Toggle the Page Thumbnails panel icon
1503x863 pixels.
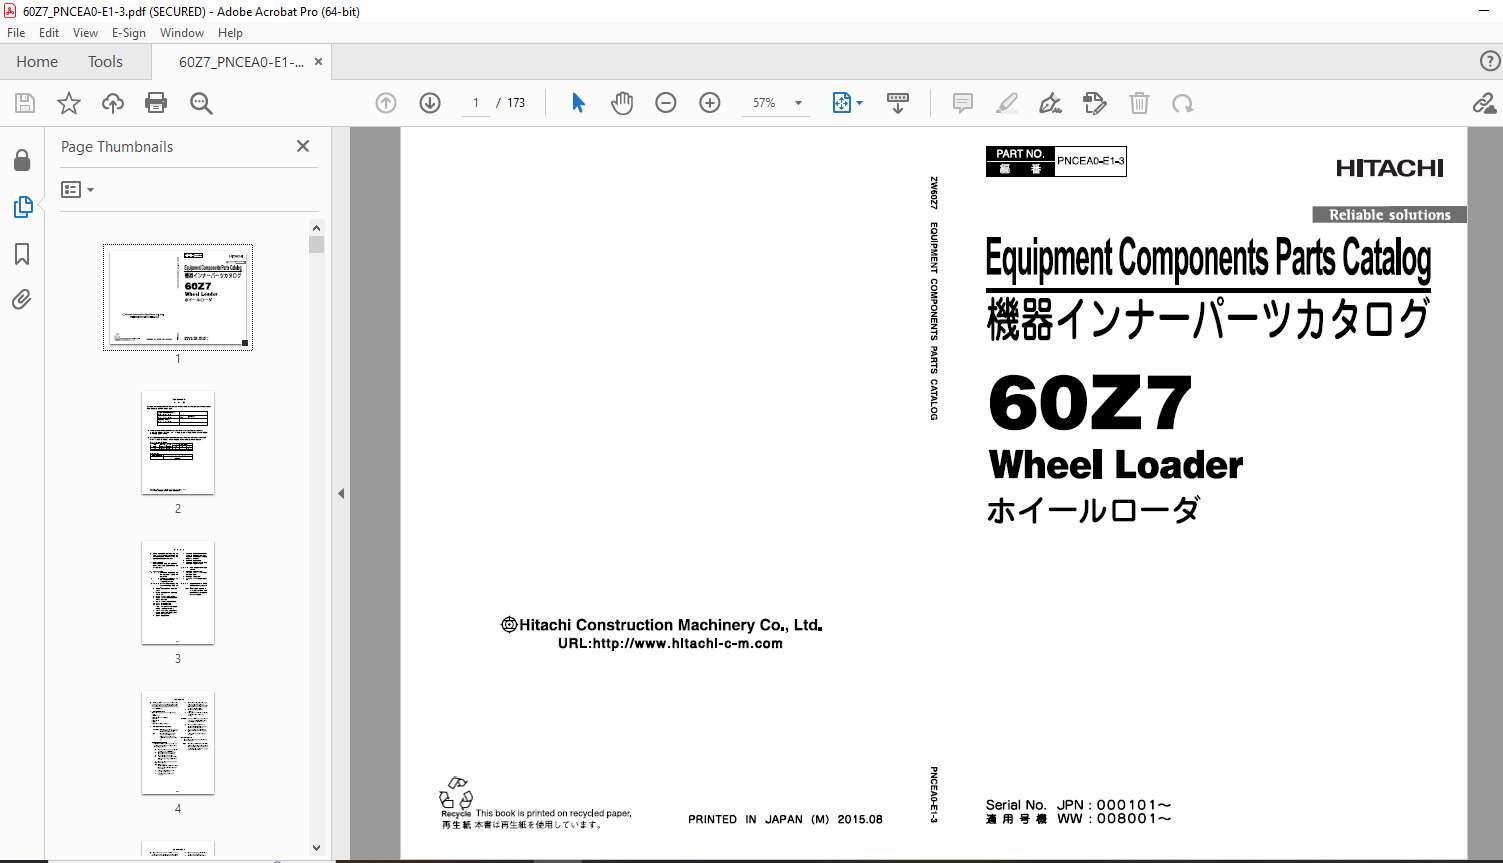click(22, 207)
